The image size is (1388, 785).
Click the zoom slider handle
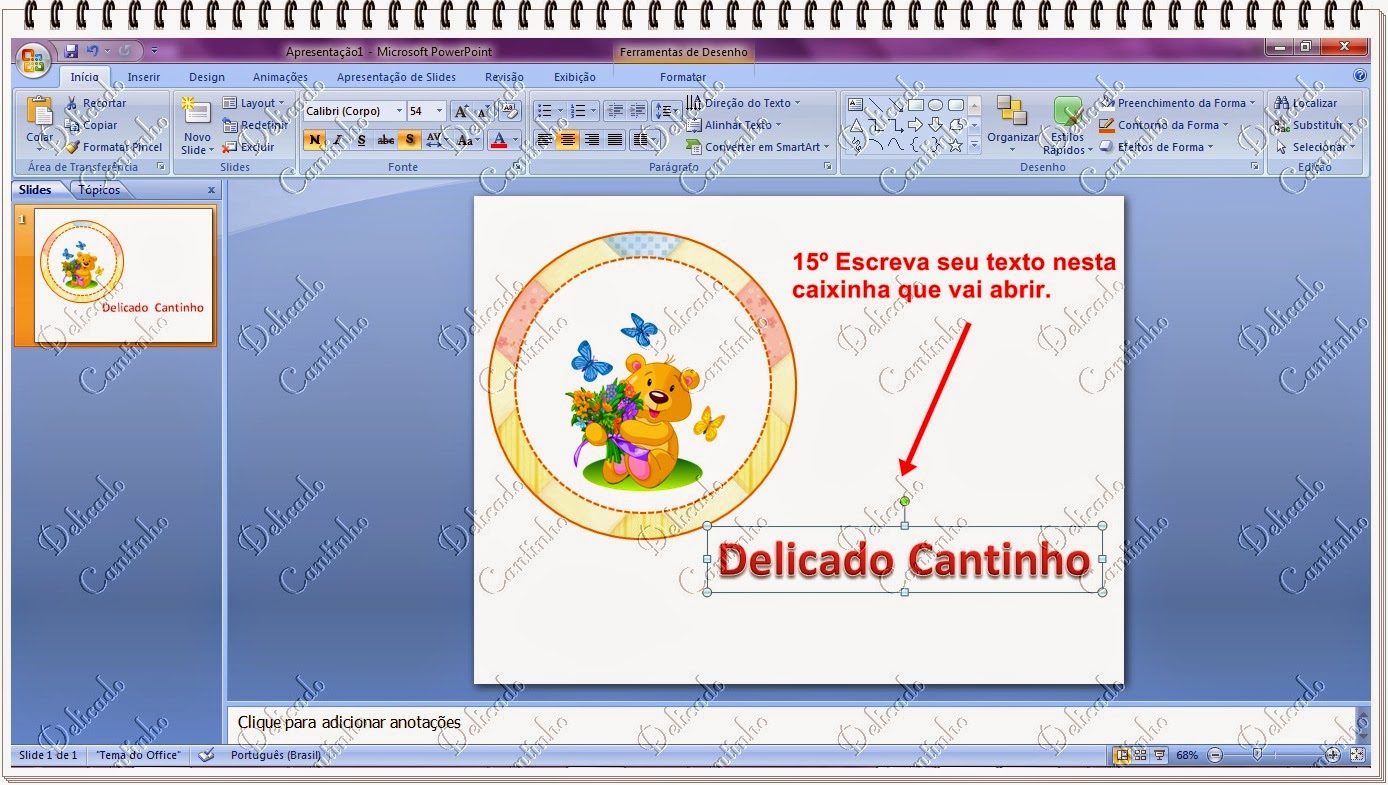tap(1257, 755)
